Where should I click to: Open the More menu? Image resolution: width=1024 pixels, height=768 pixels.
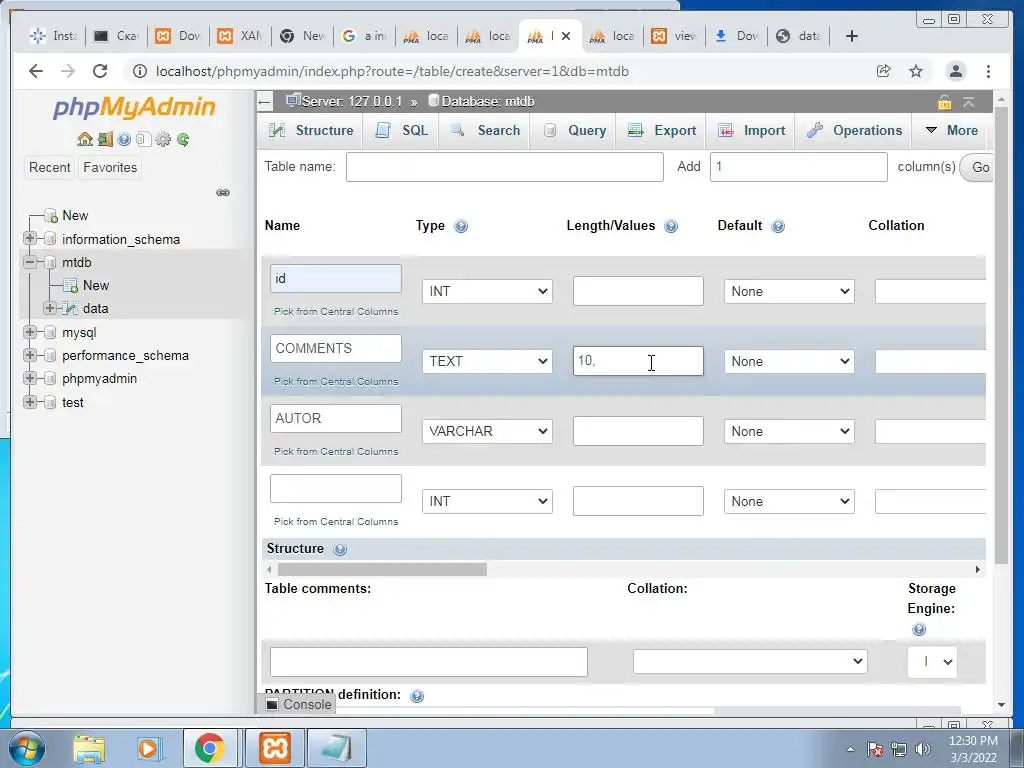pos(952,131)
